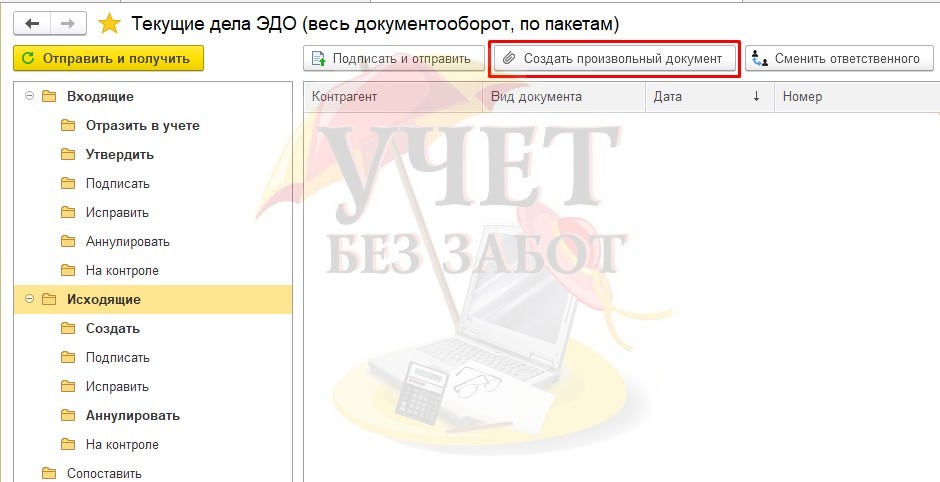Sort by Дата column header
The width and height of the screenshot is (940, 482).
[710, 97]
